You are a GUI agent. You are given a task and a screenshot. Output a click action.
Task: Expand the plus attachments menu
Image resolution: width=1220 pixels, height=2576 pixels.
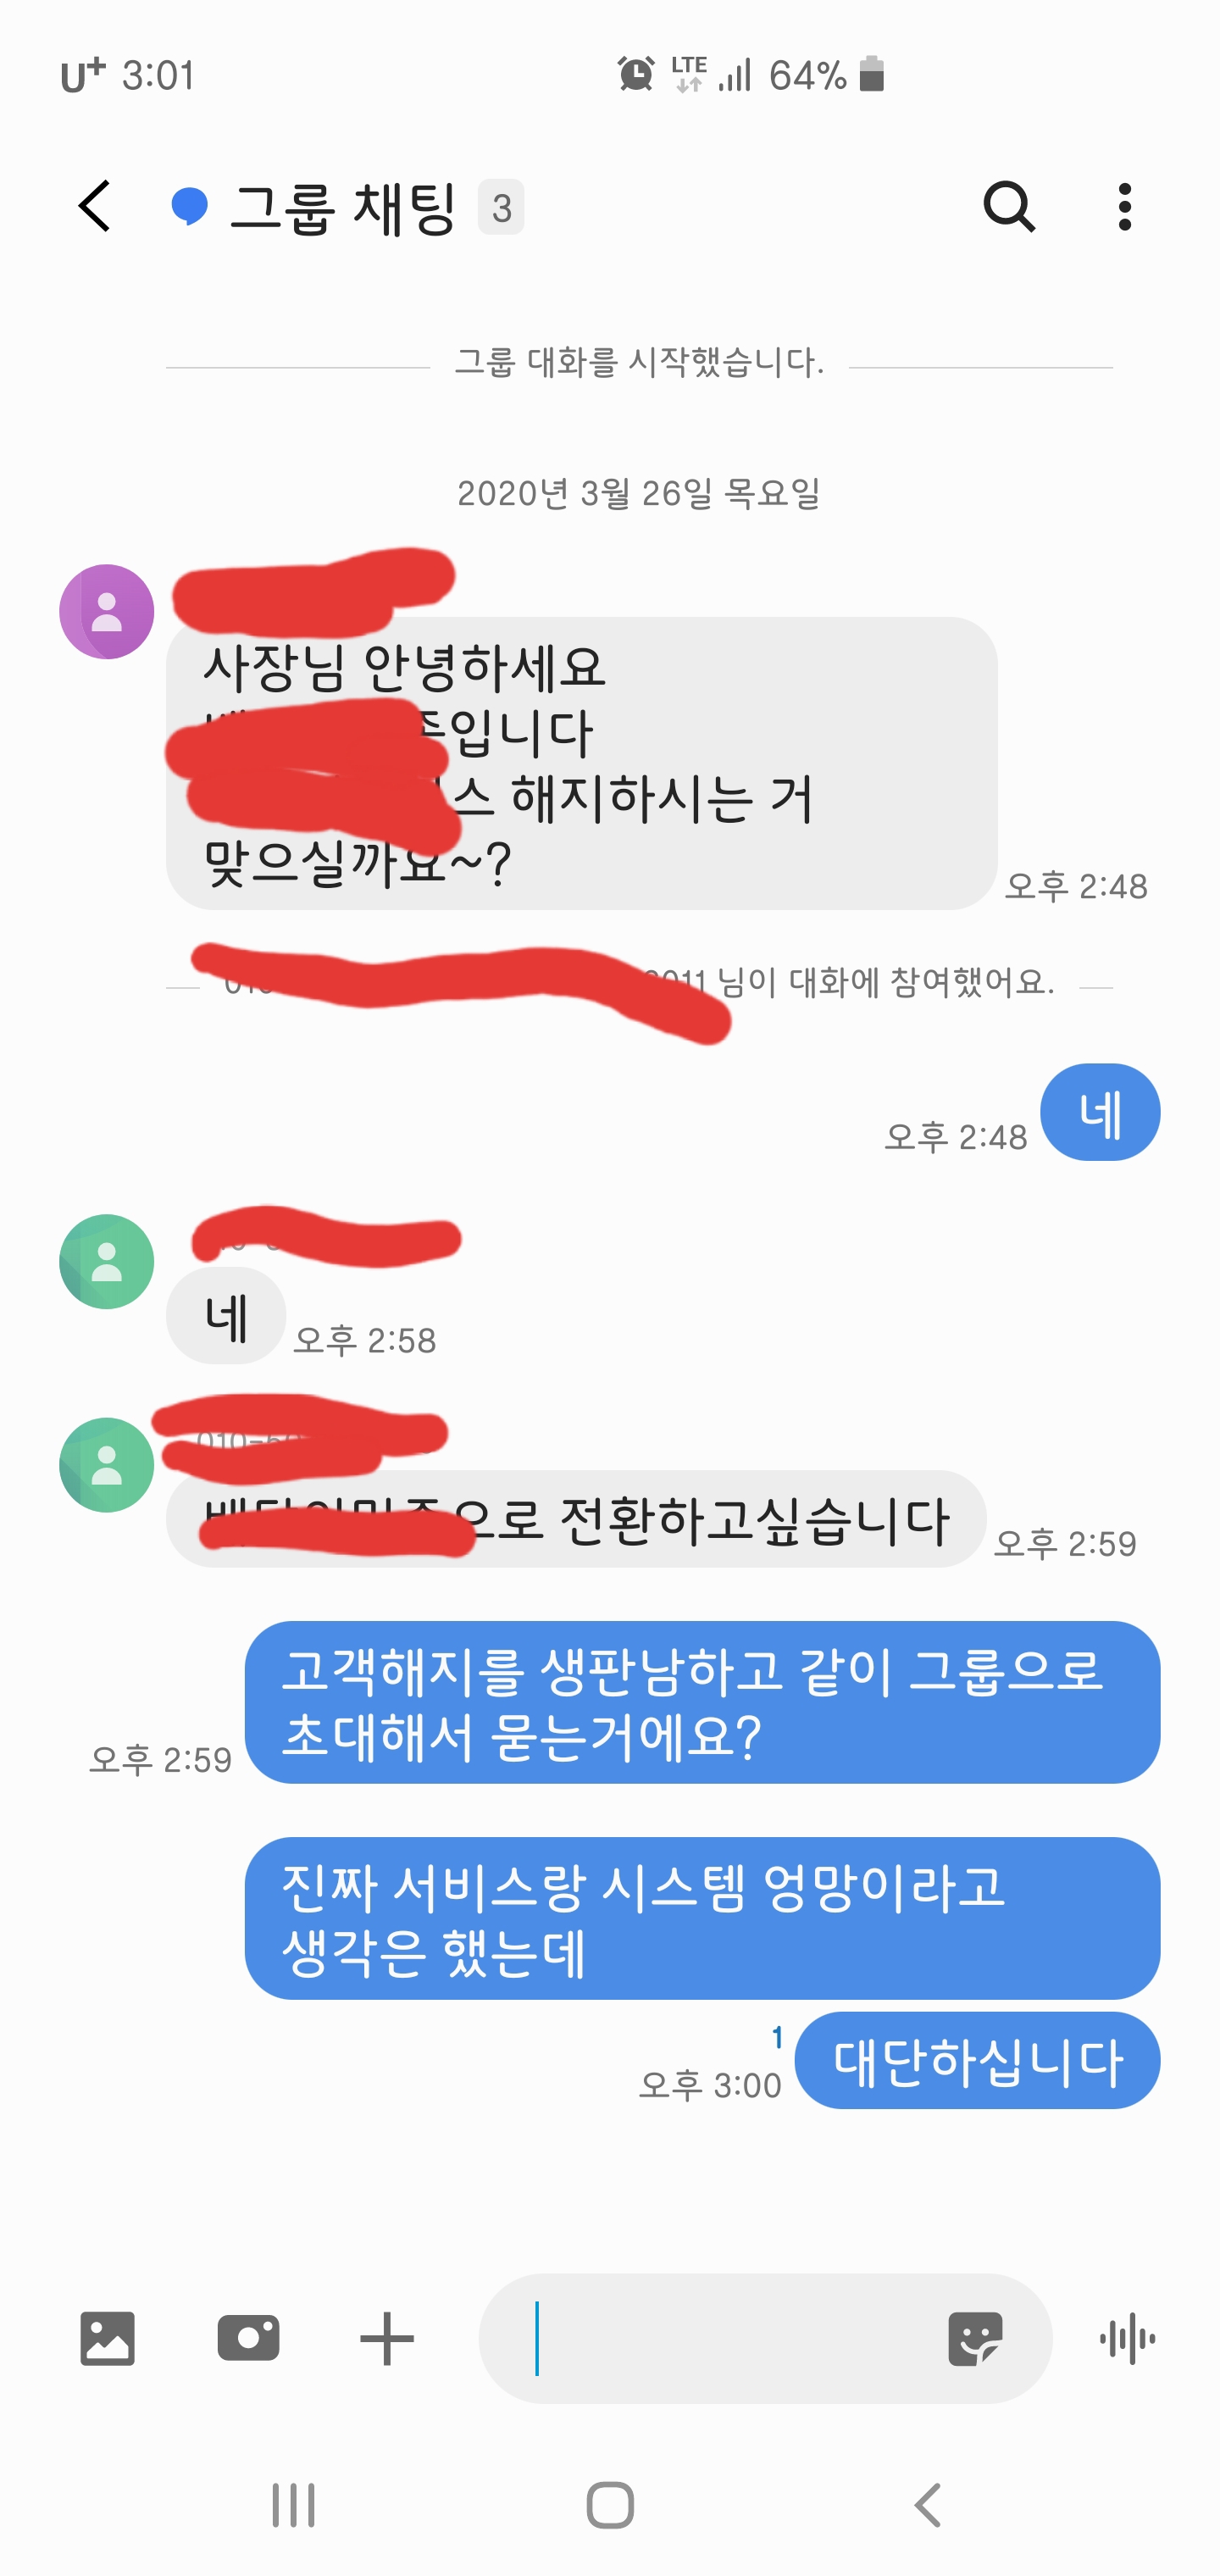pyautogui.click(x=387, y=2338)
